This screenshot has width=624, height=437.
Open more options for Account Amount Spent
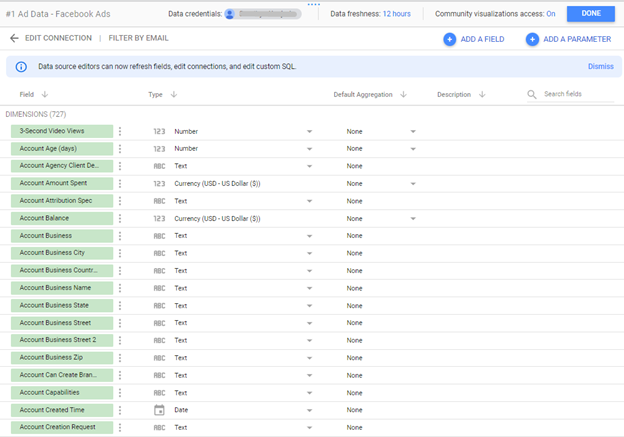(x=120, y=183)
